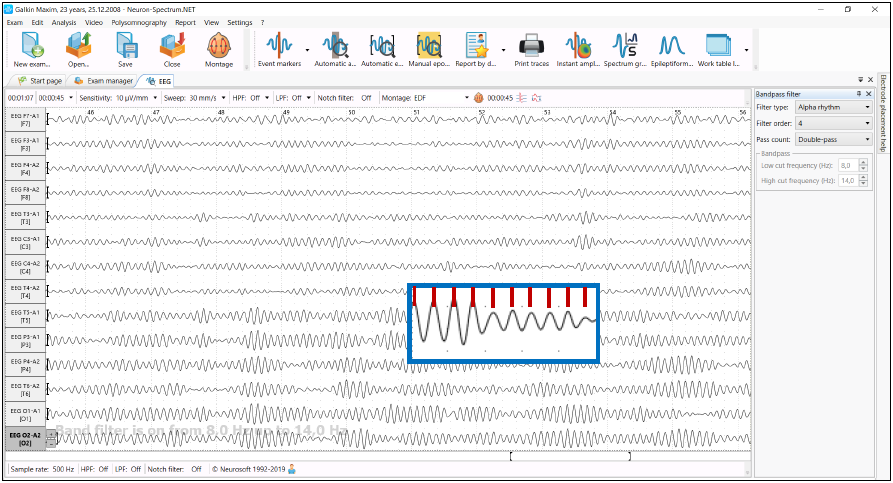
Task: Open an exam with the Open icon
Action: [79, 46]
